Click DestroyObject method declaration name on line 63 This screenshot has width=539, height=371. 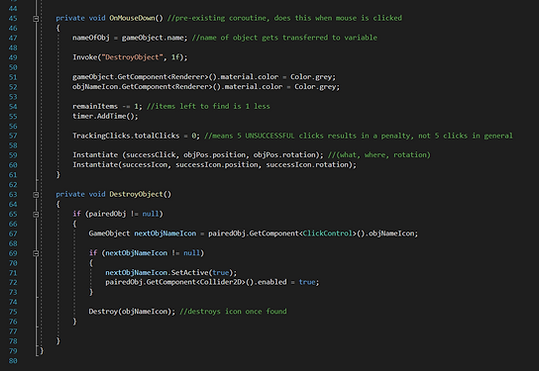point(136,194)
